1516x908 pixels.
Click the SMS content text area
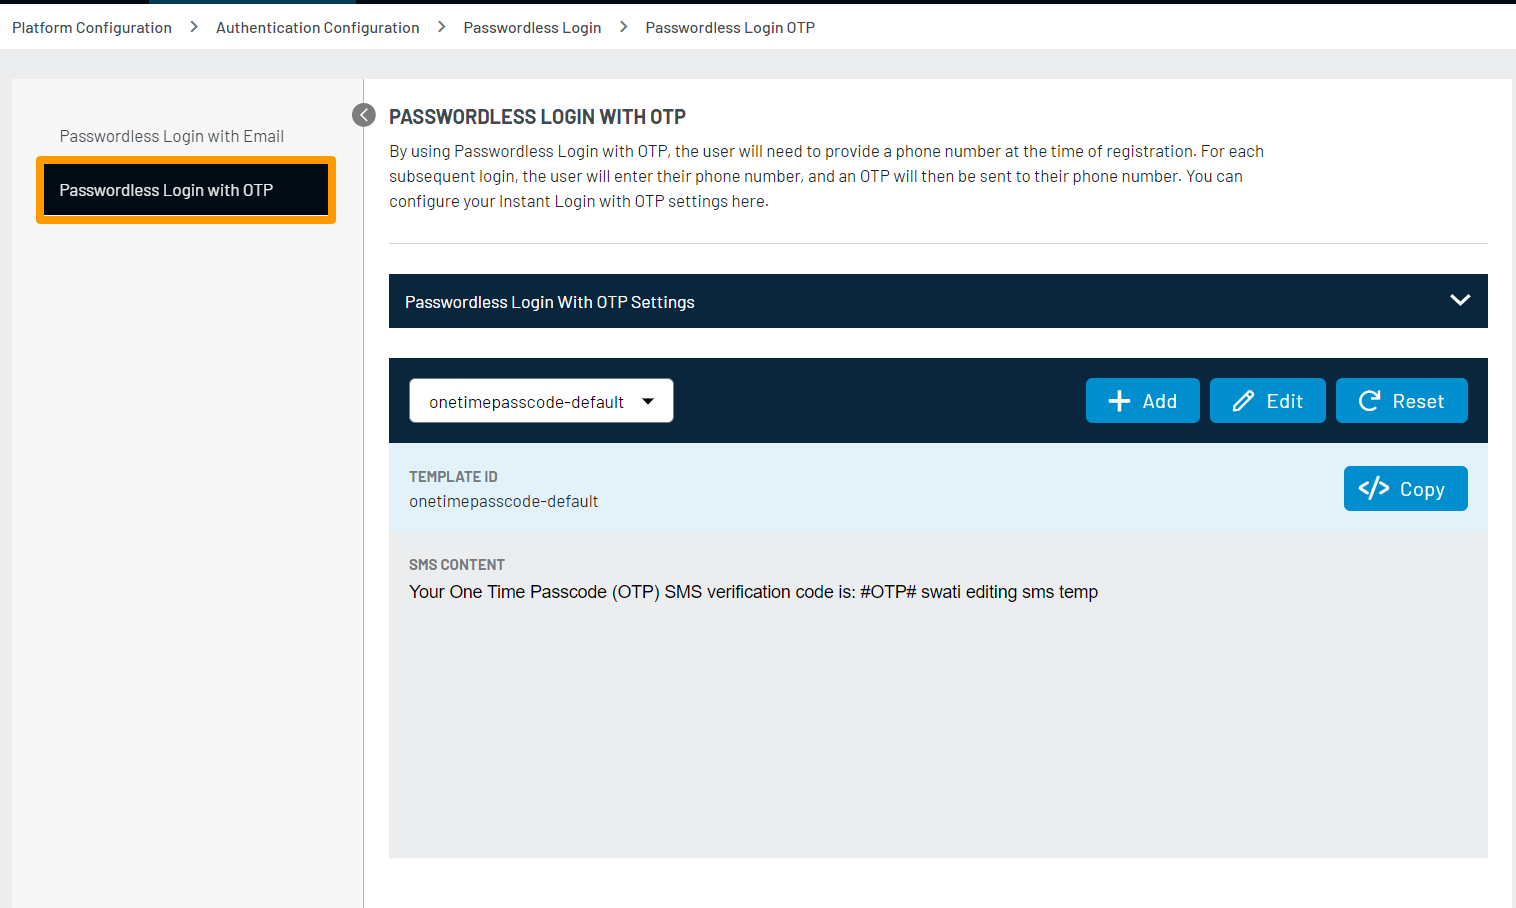pyautogui.click(x=753, y=591)
